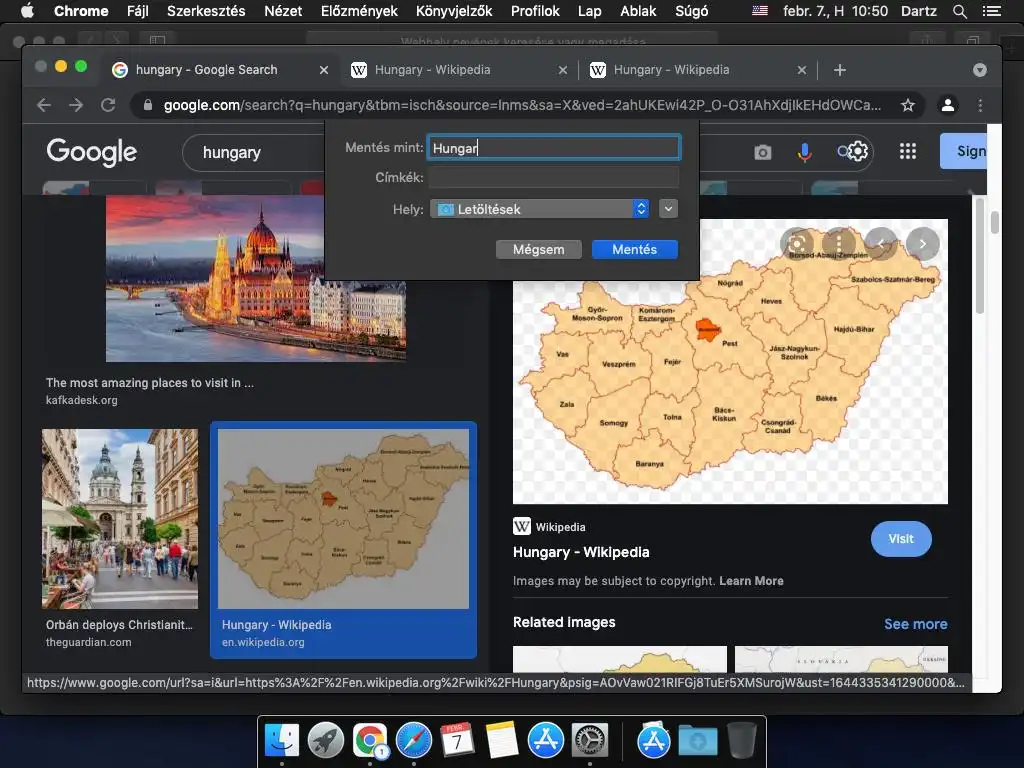Open Safari from the Dock
This screenshot has height=768, width=1024.
pos(413,741)
